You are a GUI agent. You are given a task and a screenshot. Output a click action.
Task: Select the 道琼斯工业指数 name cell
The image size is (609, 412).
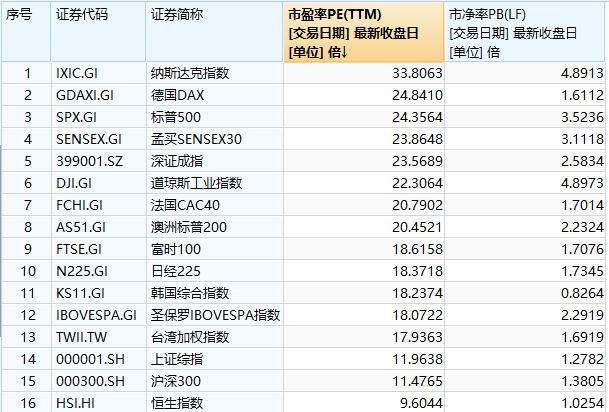pos(214,183)
